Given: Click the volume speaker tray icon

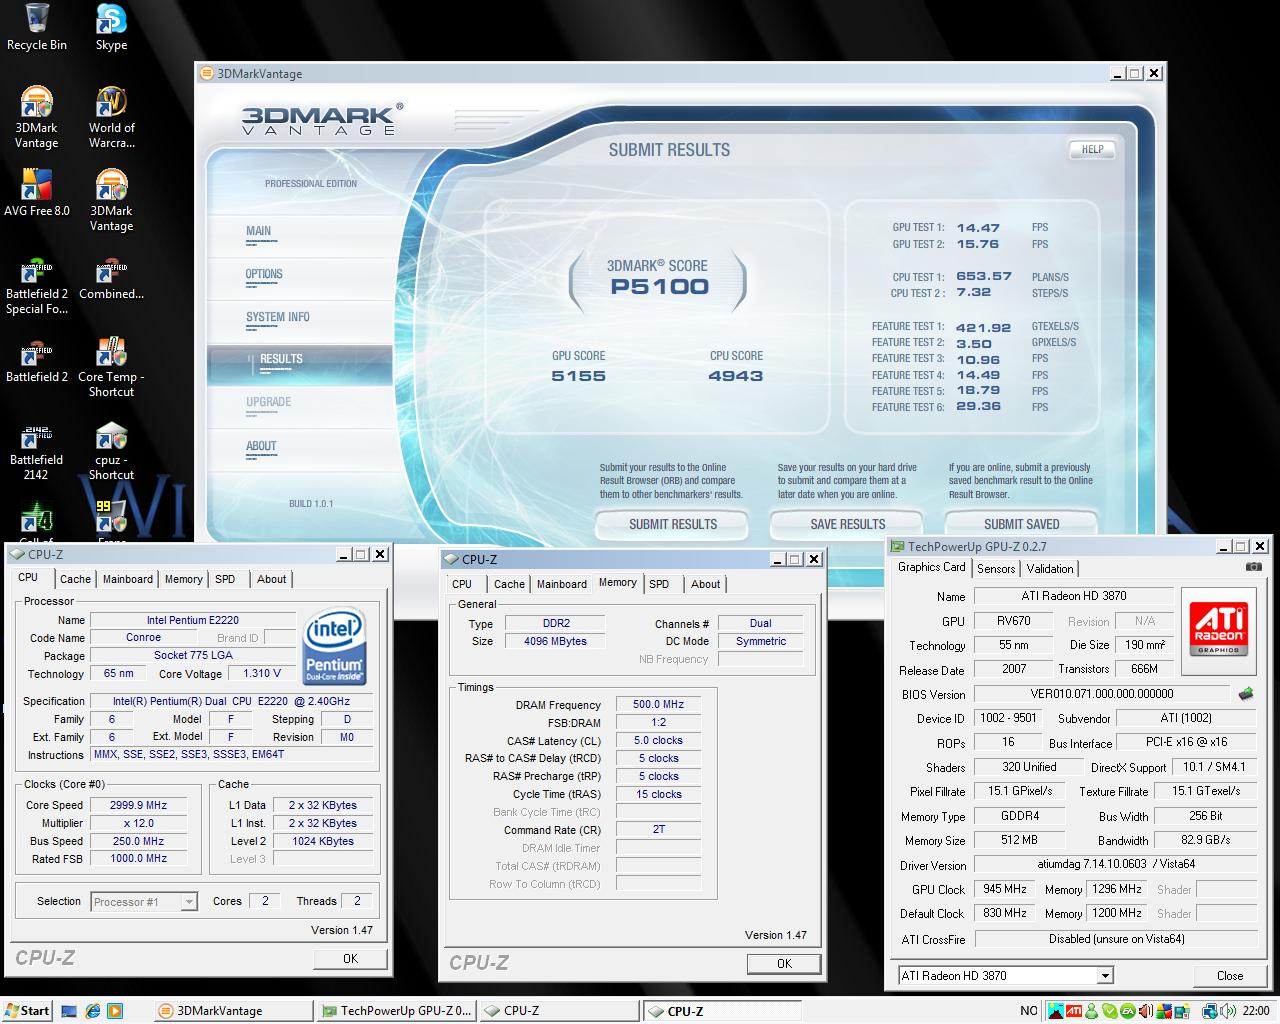Looking at the screenshot, I should point(1228,1011).
